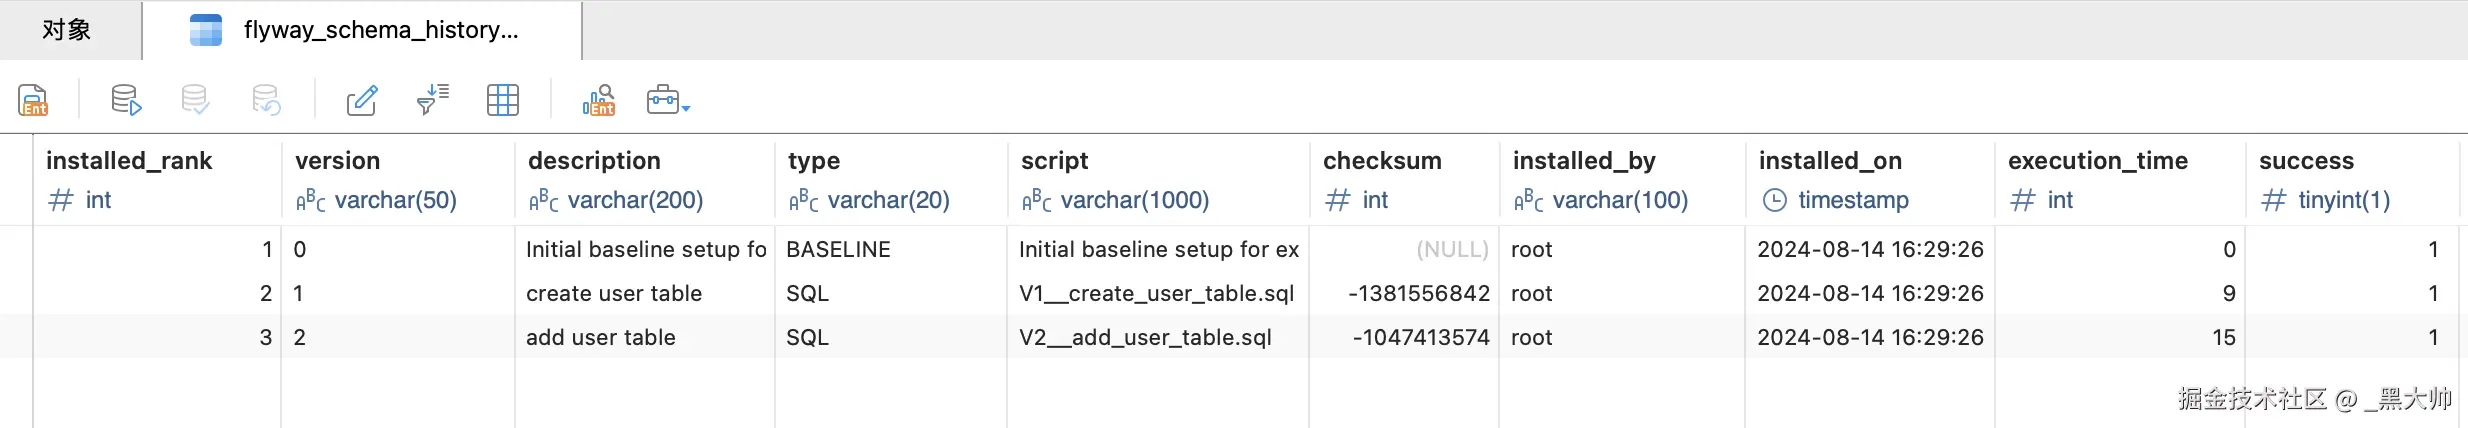This screenshot has height=428, width=2468.
Task: Click the Ent document icon in toolbar
Action: pos(33,100)
